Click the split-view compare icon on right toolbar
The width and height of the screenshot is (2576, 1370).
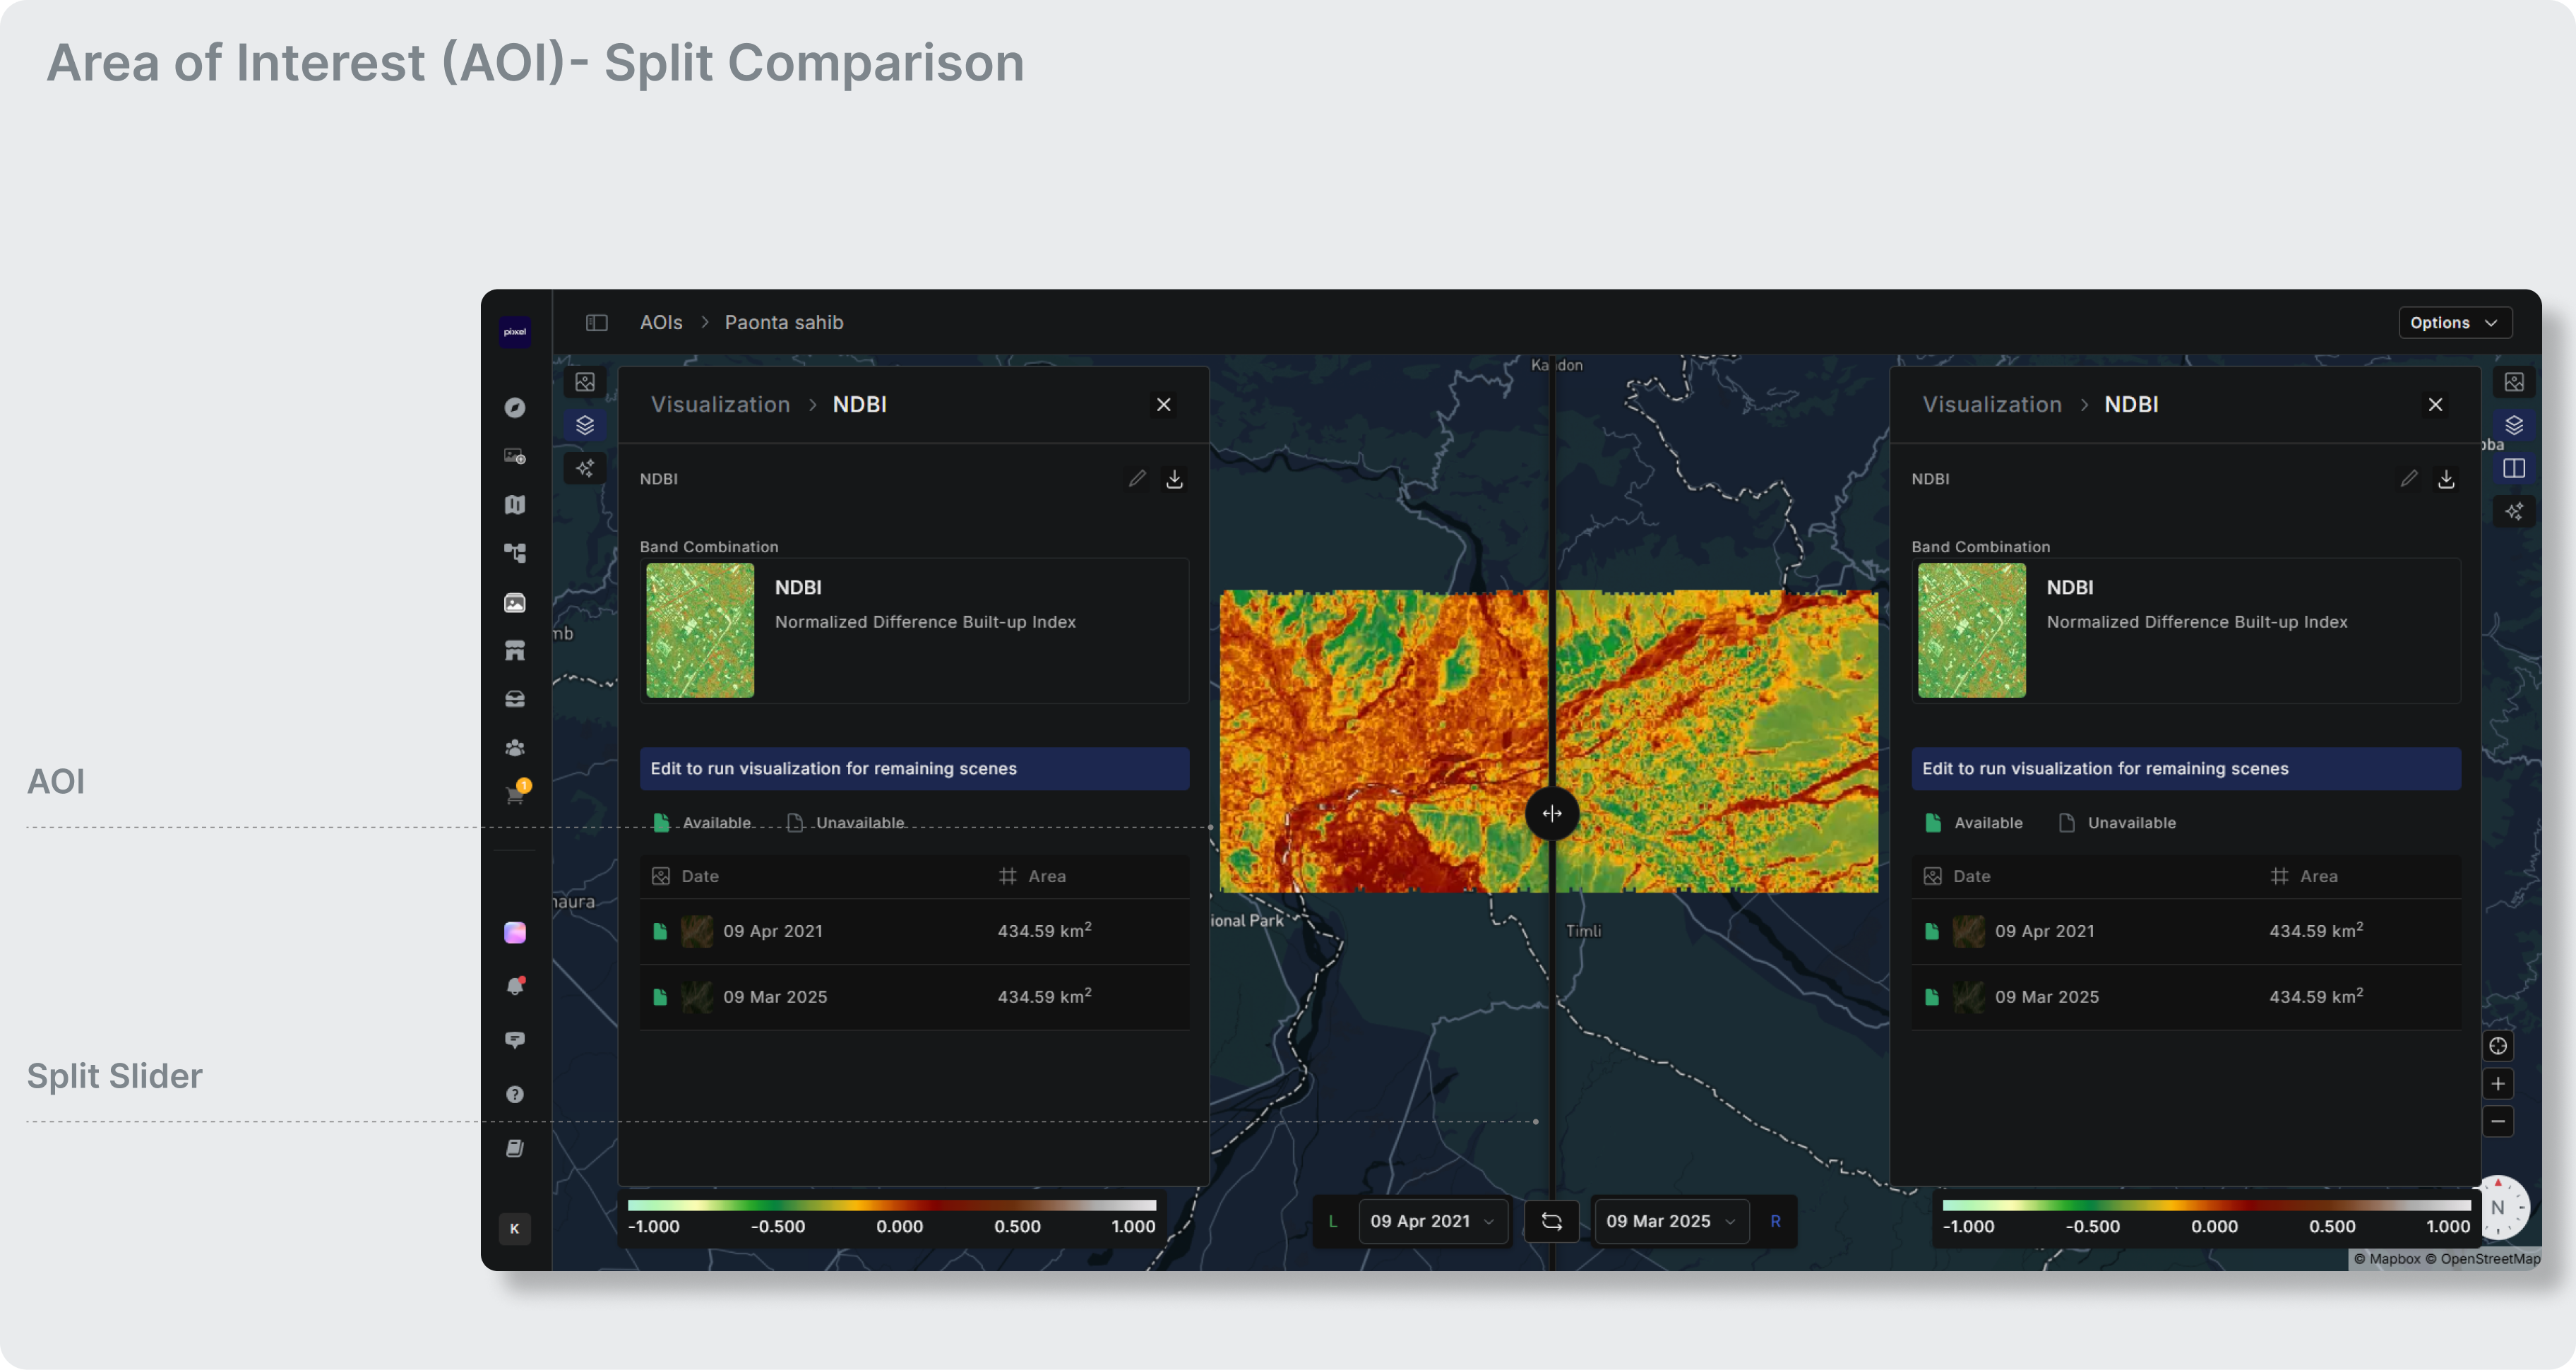(2513, 469)
